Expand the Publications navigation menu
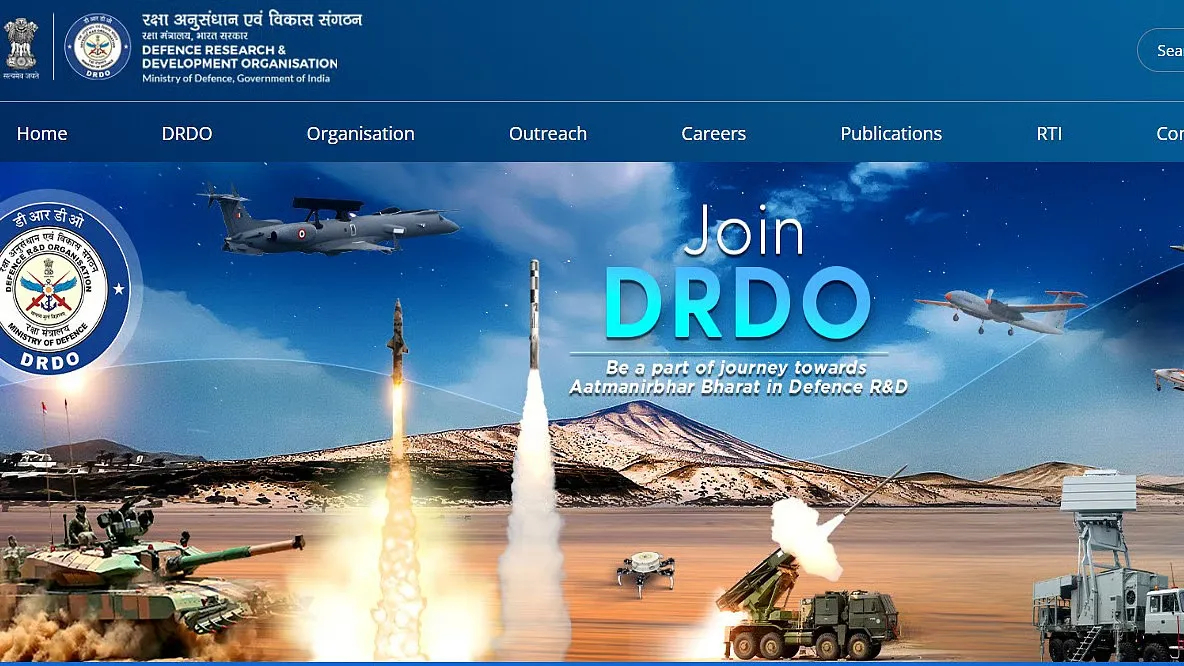This screenshot has height=666, width=1184. pos(890,133)
